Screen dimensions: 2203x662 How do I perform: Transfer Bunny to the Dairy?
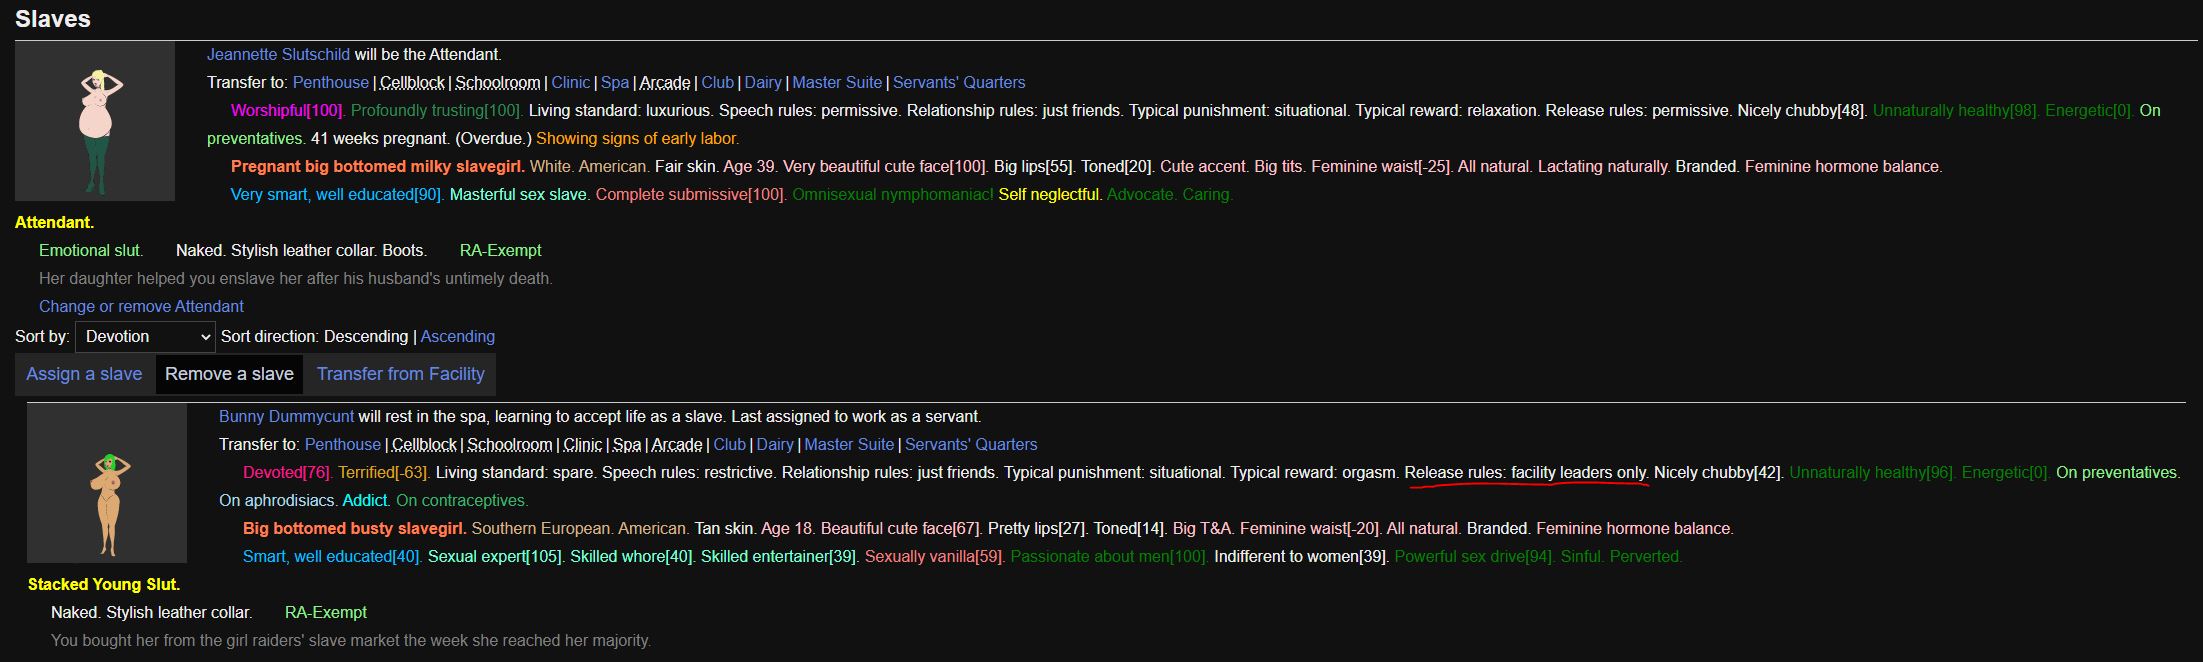(x=775, y=445)
